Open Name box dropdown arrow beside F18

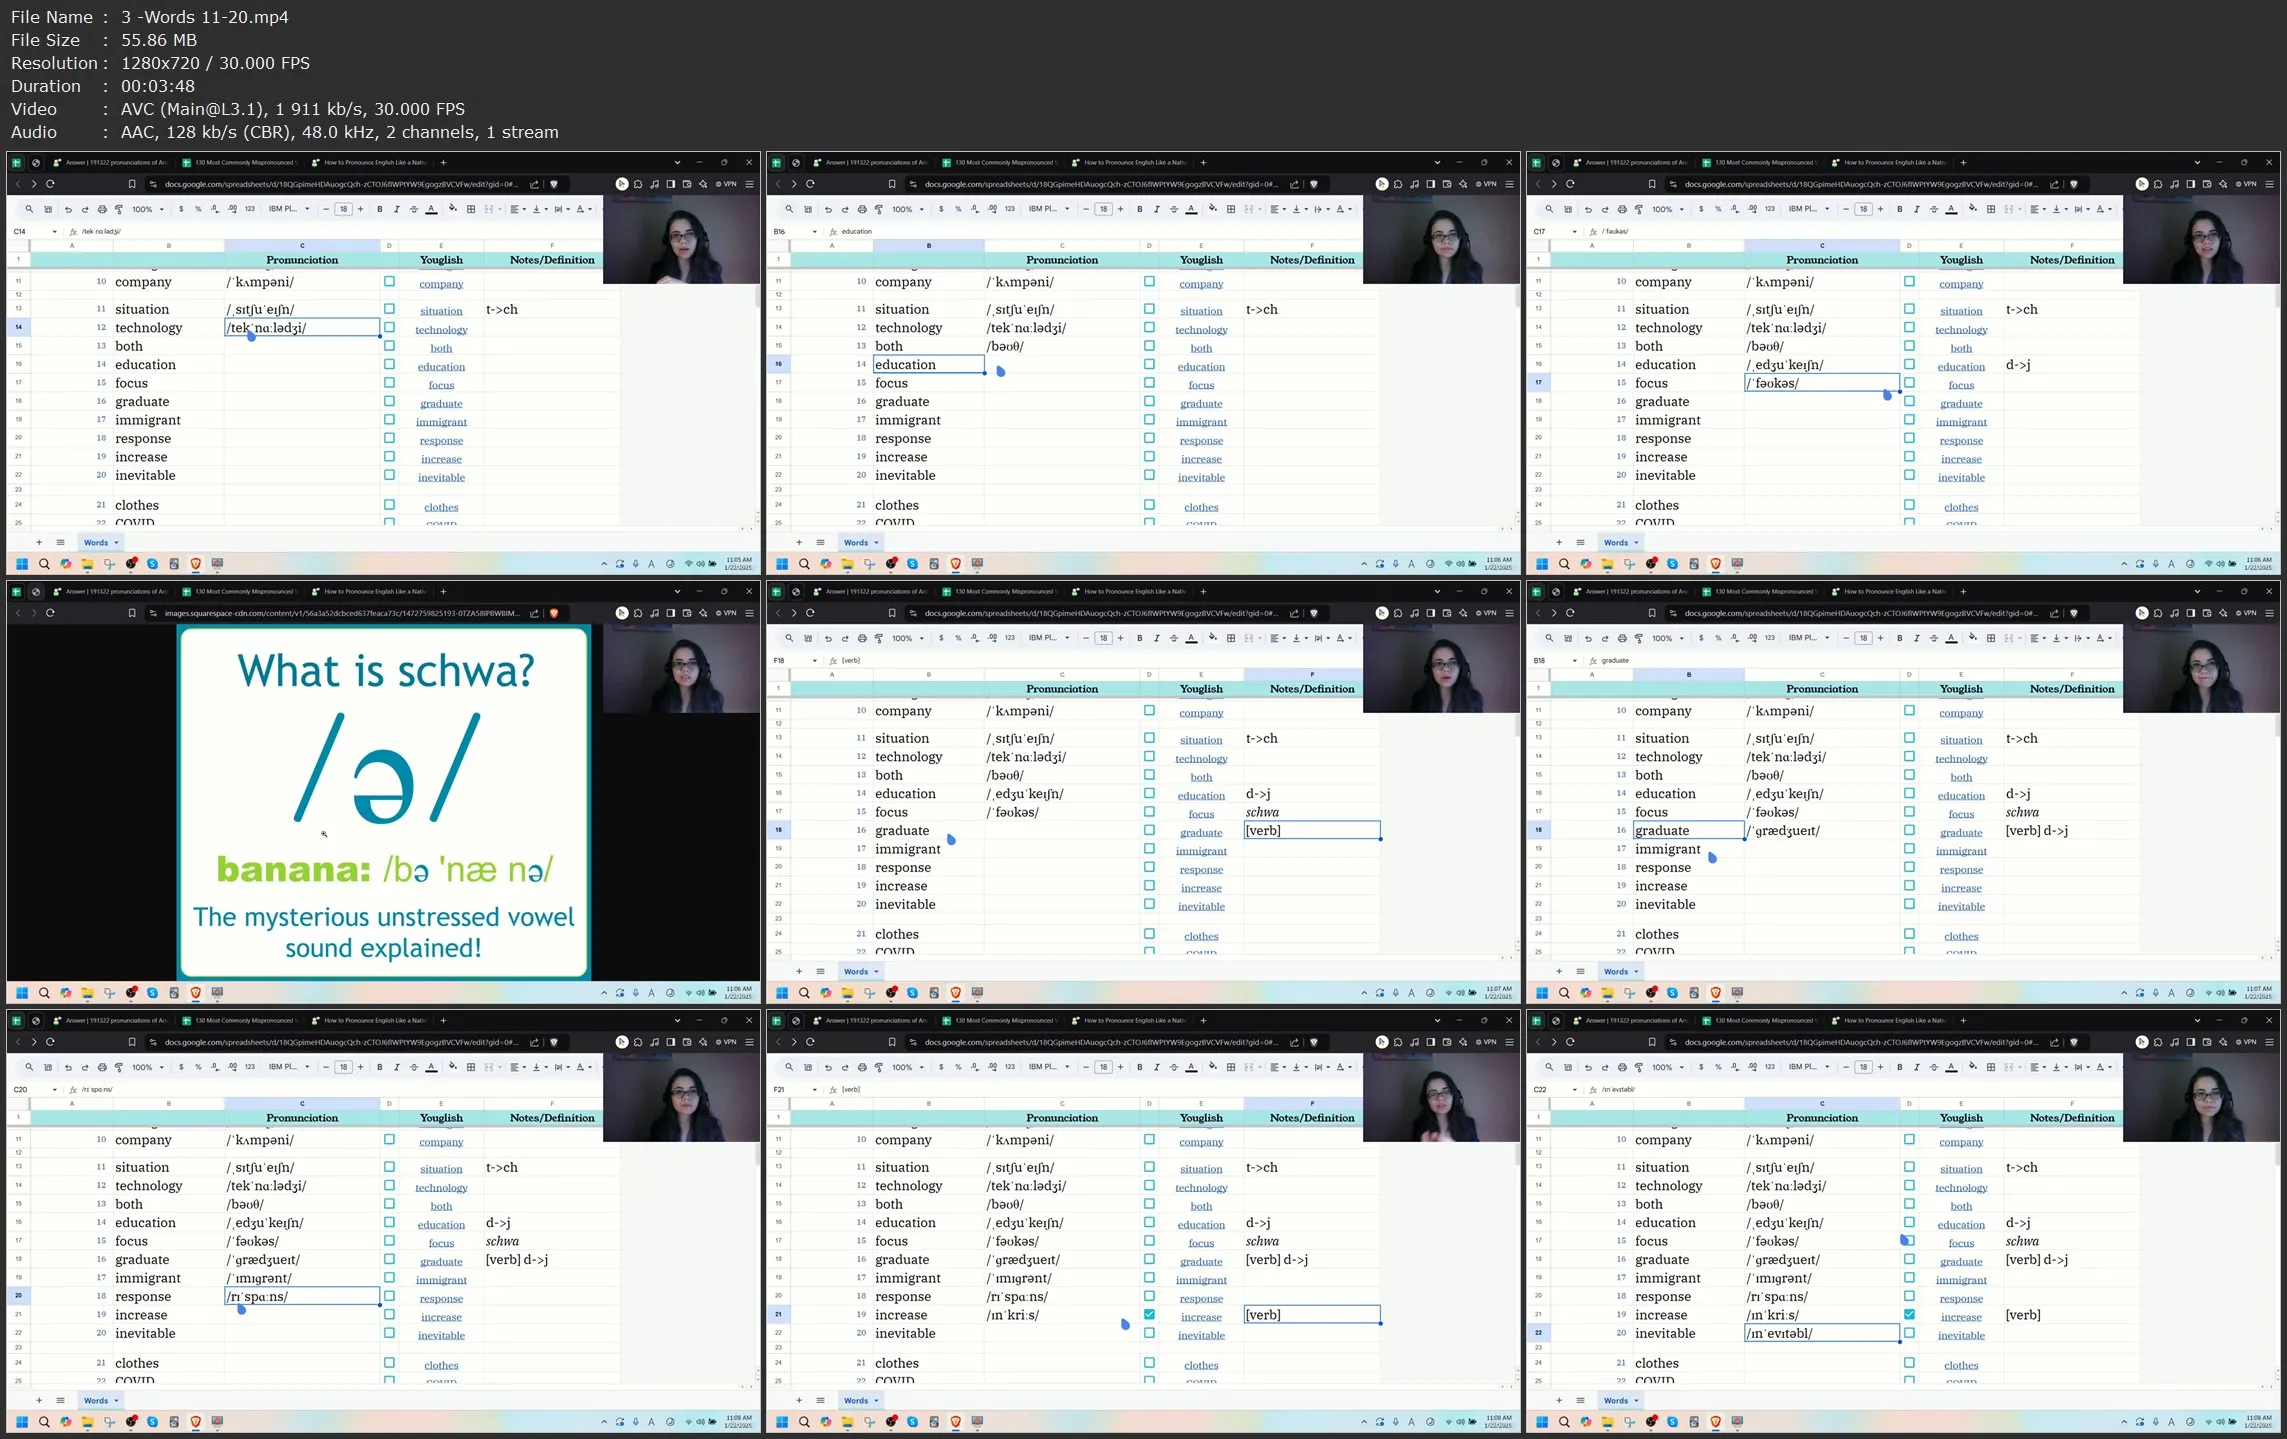tap(815, 660)
